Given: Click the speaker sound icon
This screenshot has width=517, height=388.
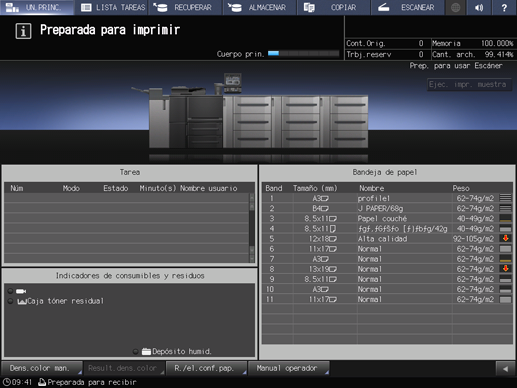Looking at the screenshot, I should pyautogui.click(x=479, y=7).
